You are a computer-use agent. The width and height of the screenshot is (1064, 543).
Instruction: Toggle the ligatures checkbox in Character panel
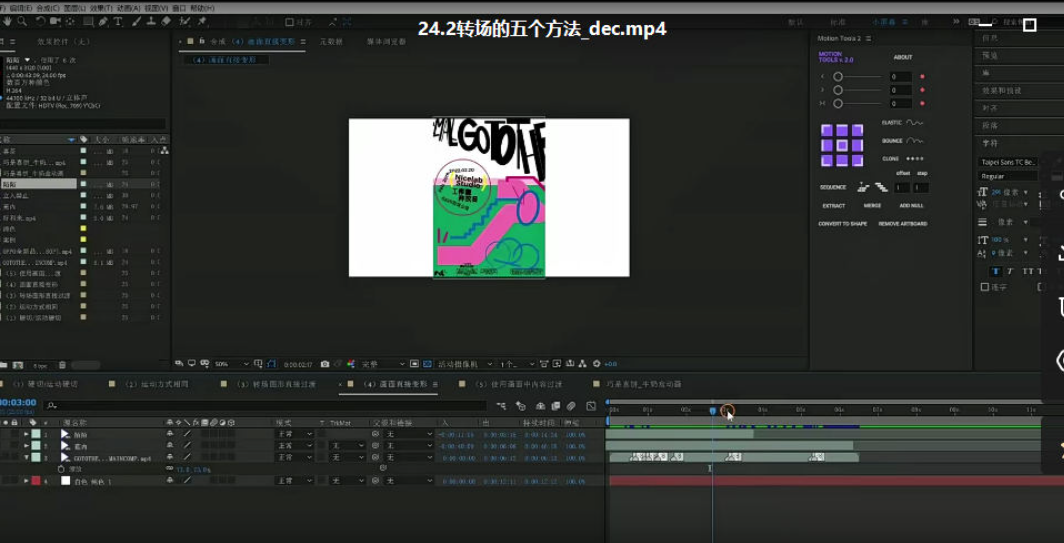[x=985, y=287]
